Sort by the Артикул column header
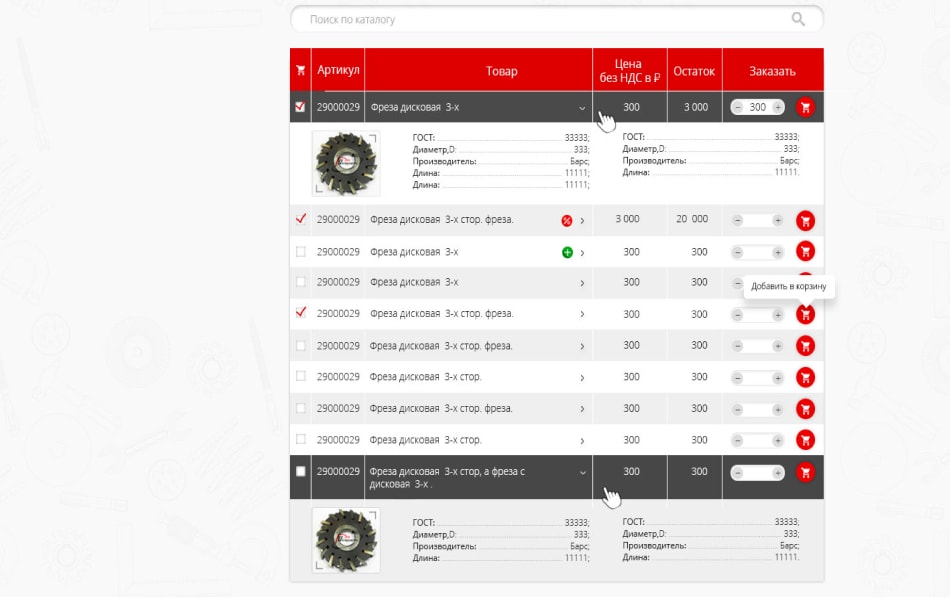This screenshot has width=950, height=598. point(338,71)
